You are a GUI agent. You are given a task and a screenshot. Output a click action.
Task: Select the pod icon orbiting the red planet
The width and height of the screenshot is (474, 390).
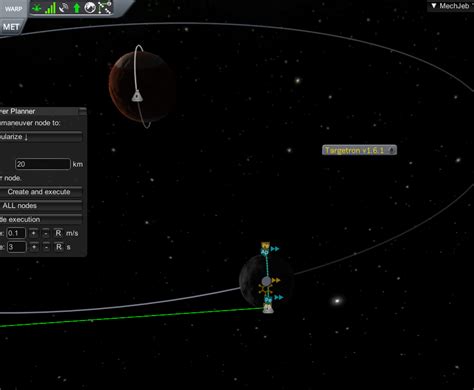click(137, 97)
